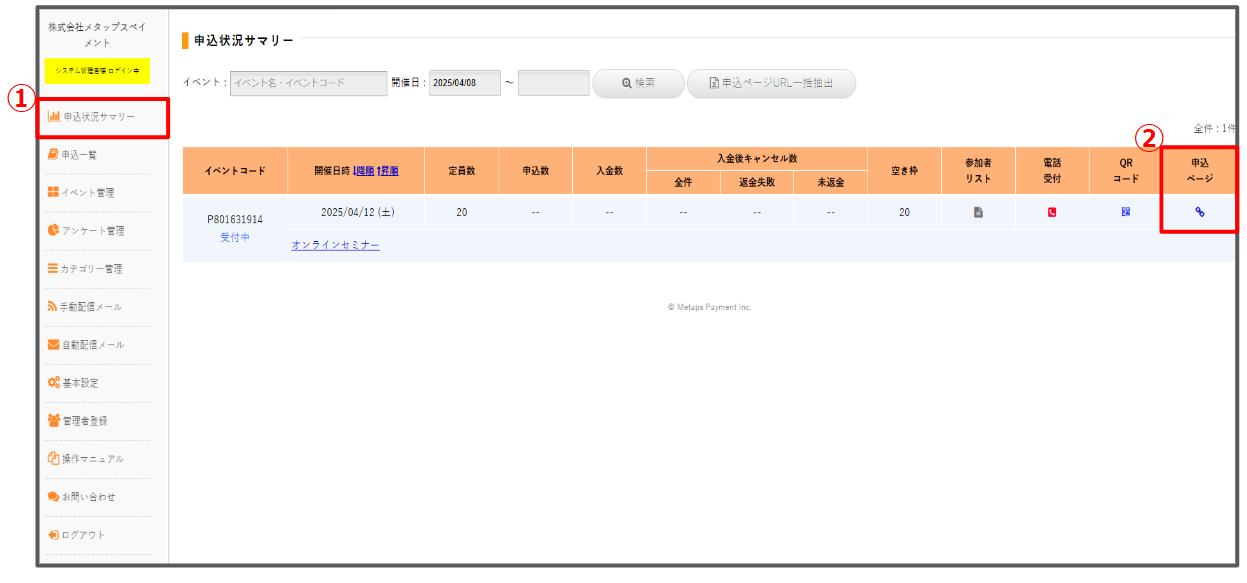
Task: Click the 検索 search button
Action: tap(638, 83)
